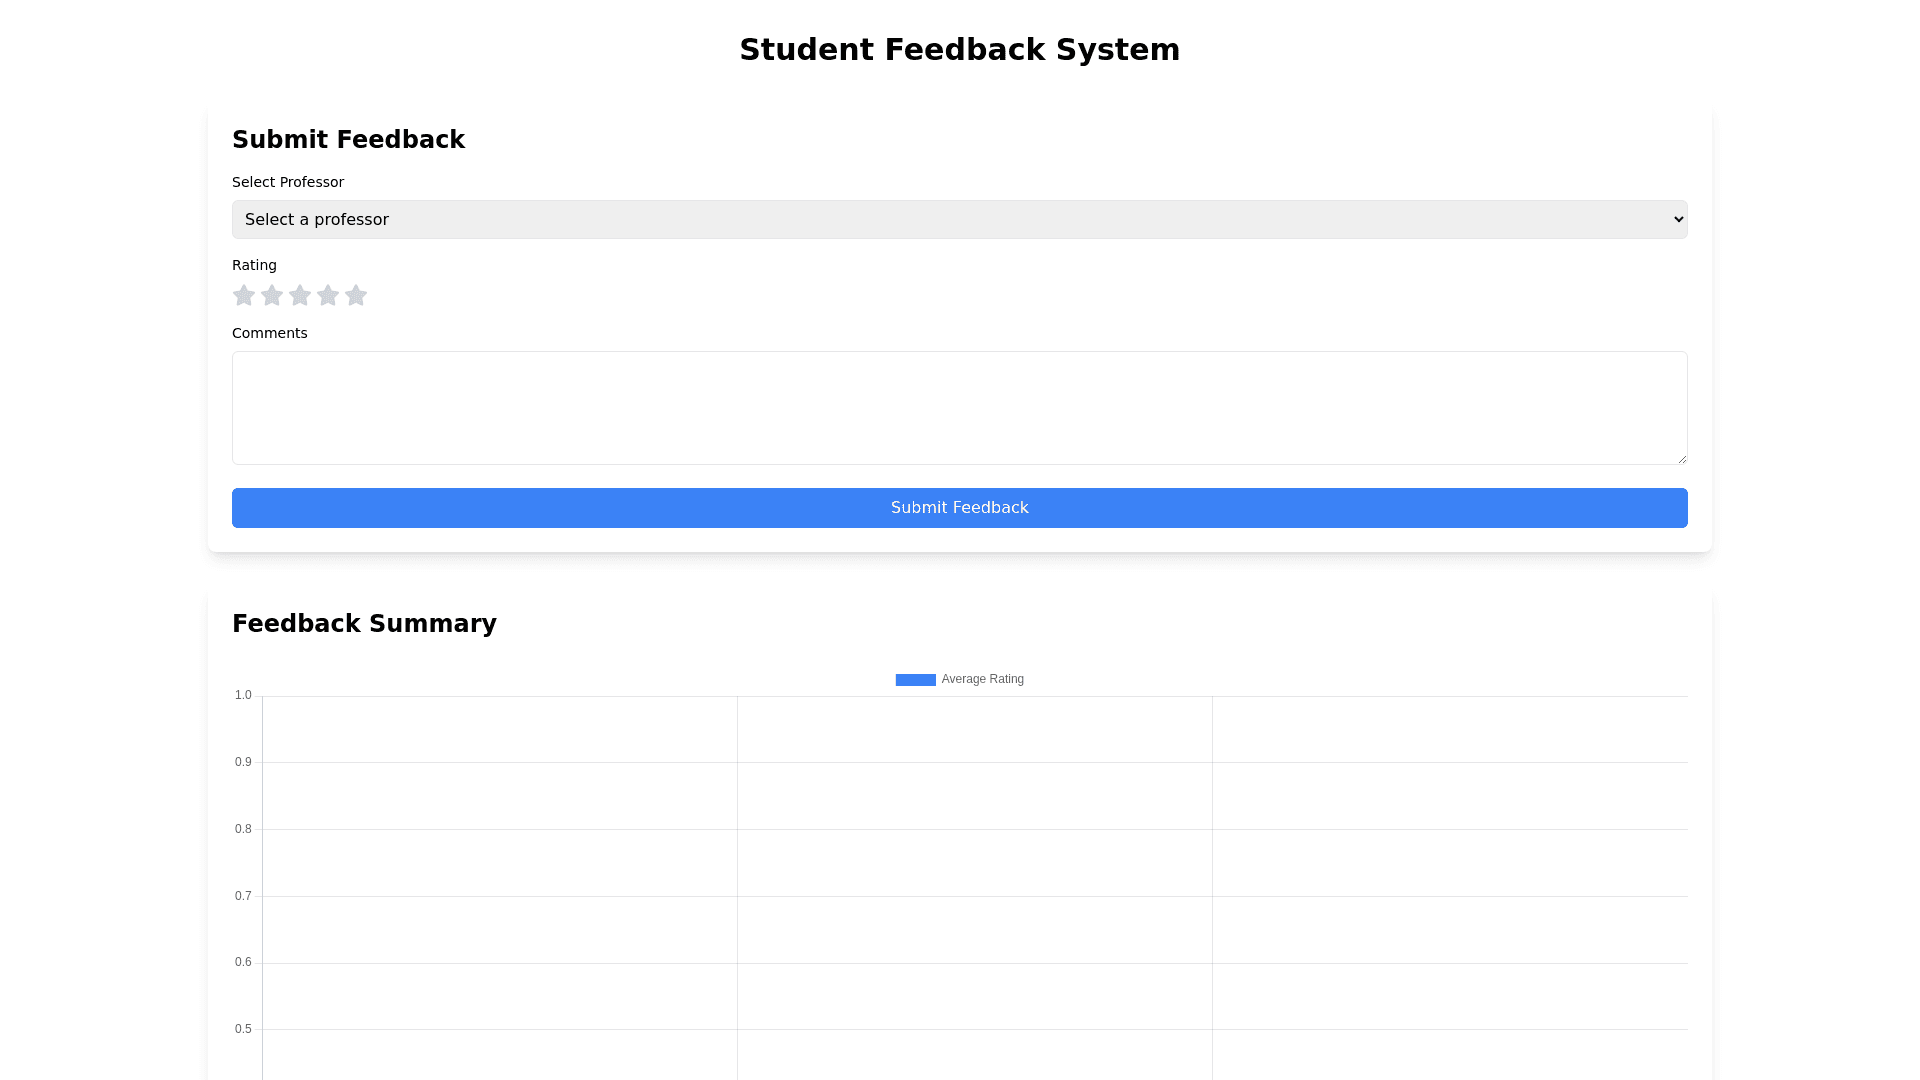Screen dimensions: 1920x1080
Task: Select the fourth rating star
Action: pyautogui.click(x=328, y=296)
